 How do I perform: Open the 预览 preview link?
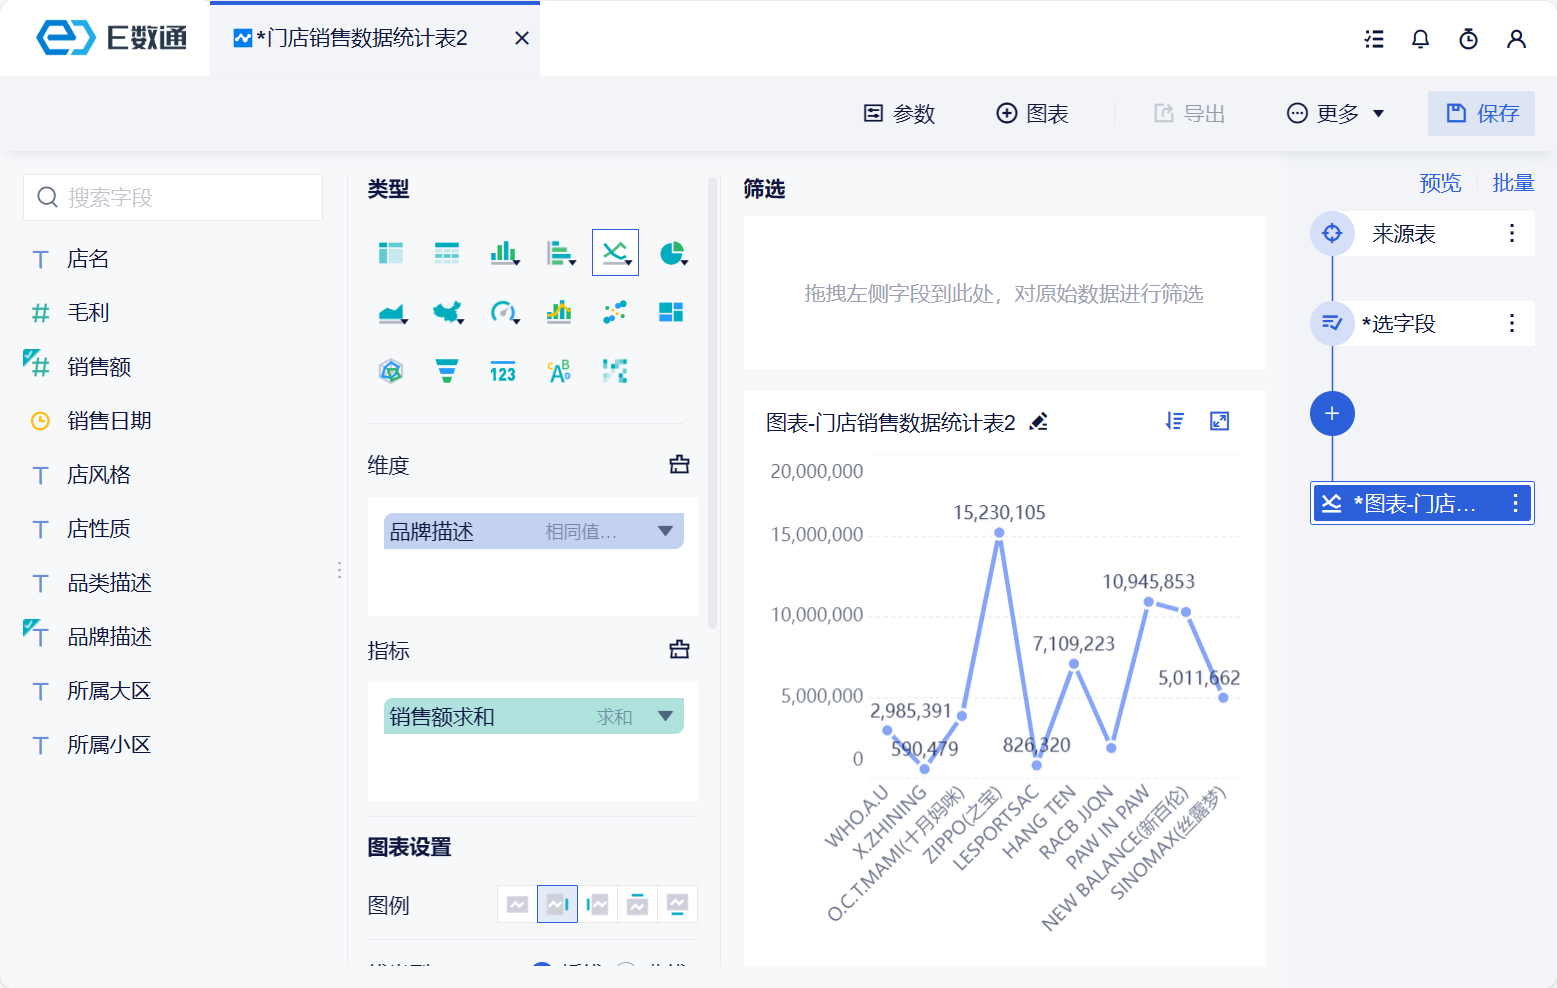1440,183
